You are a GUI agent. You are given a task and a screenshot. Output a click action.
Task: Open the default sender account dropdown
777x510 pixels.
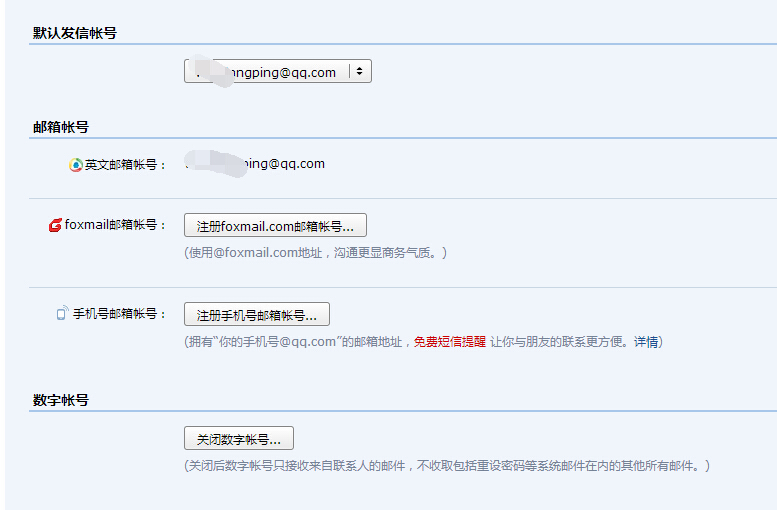pos(278,71)
